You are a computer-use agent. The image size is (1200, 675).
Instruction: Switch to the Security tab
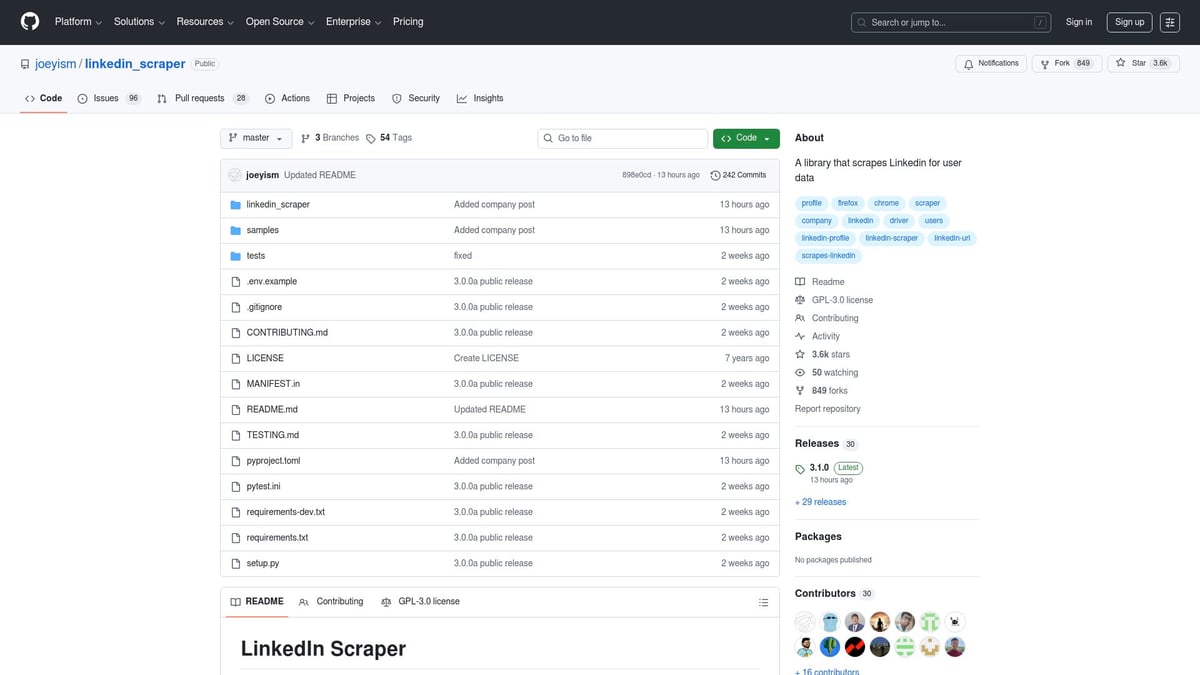point(416,98)
